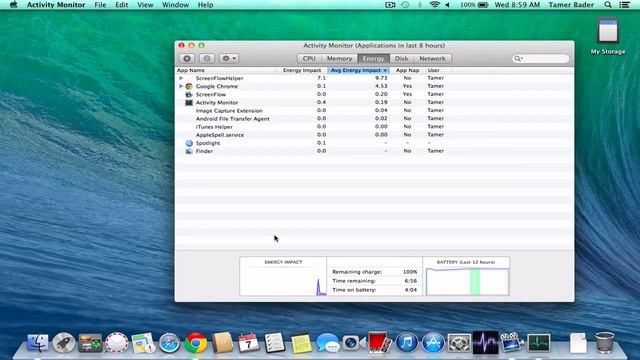The width and height of the screenshot is (640, 360).
Task: Sort by App Name column
Action: pyautogui.click(x=191, y=70)
